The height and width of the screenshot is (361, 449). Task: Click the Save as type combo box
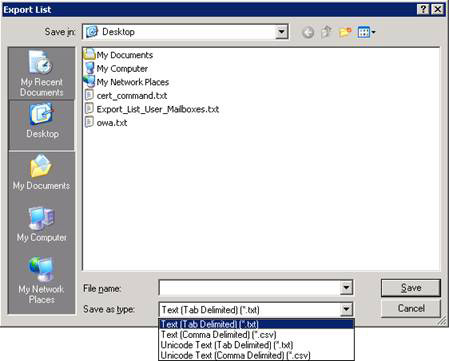point(256,310)
